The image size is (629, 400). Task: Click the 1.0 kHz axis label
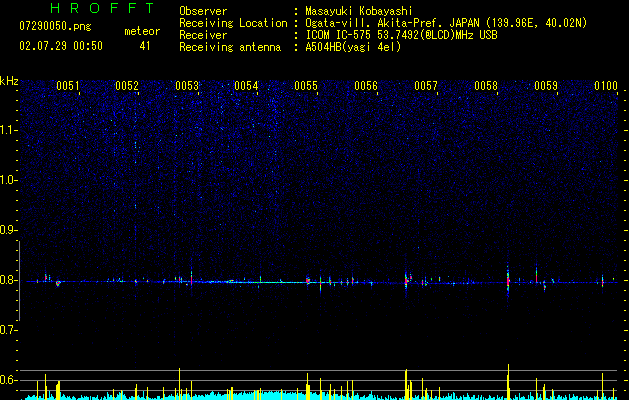click(x=9, y=180)
